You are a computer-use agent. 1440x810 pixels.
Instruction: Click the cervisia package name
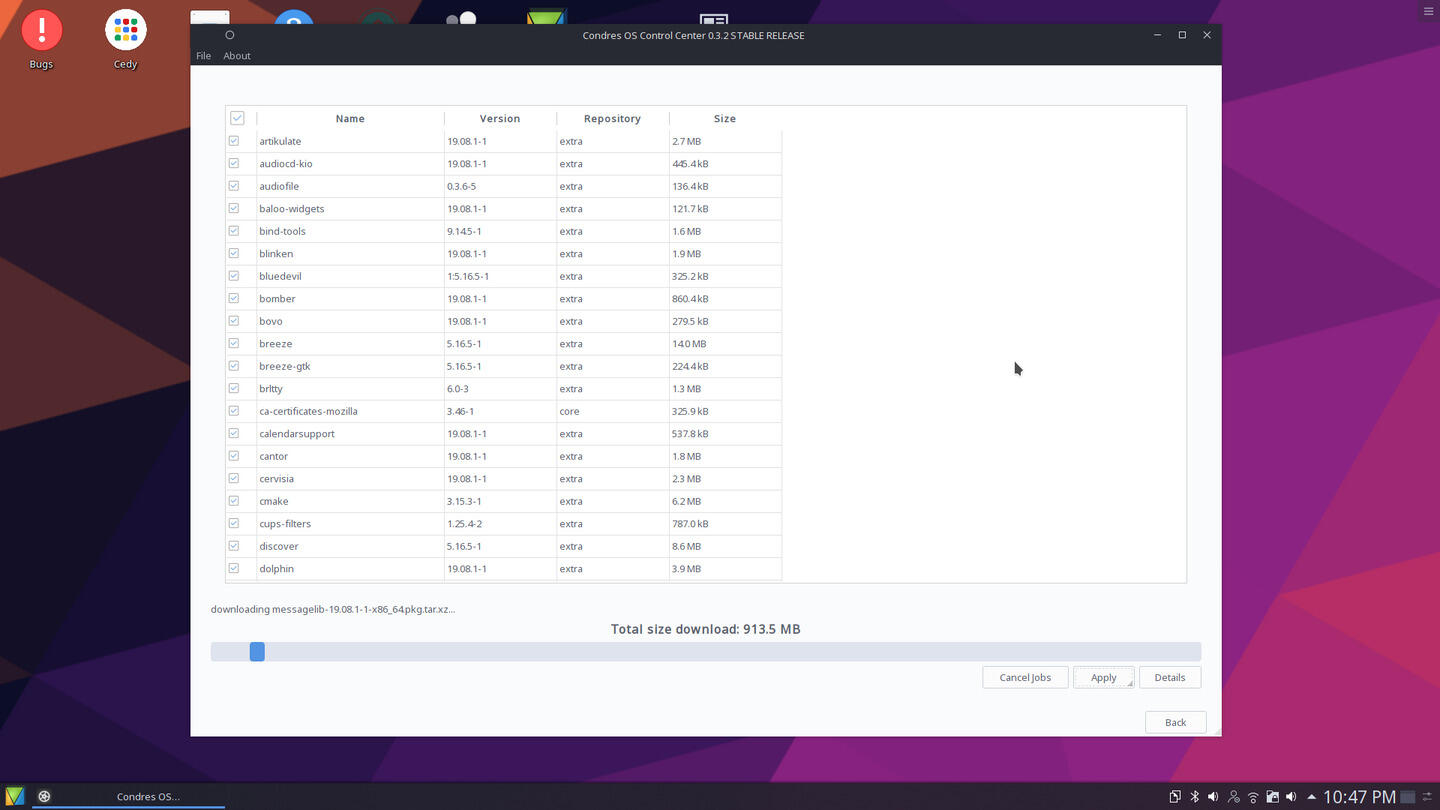pyautogui.click(x=277, y=479)
